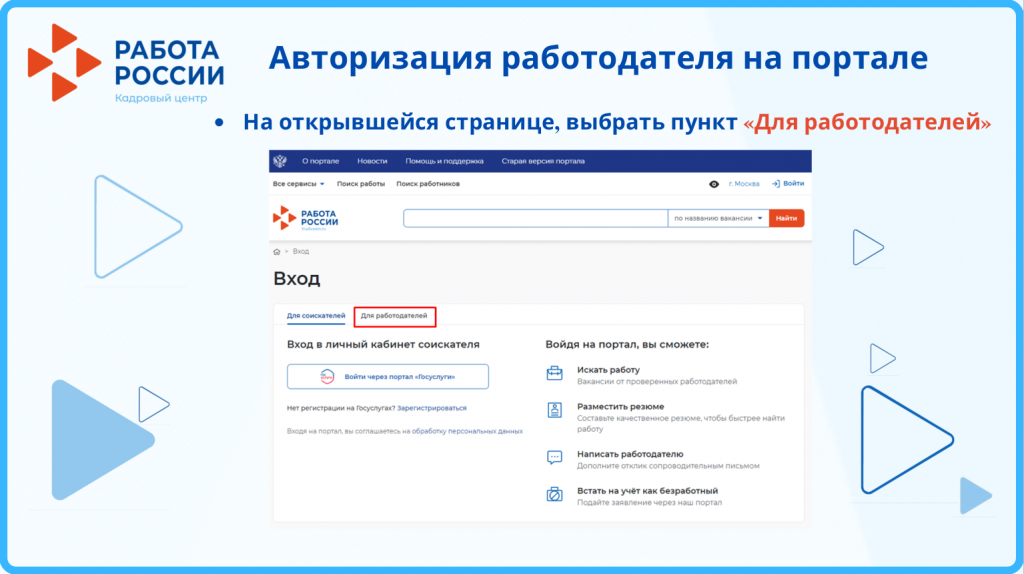Toggle the accessibility eye icon
Screen dimensions: 1024x574
click(x=714, y=184)
